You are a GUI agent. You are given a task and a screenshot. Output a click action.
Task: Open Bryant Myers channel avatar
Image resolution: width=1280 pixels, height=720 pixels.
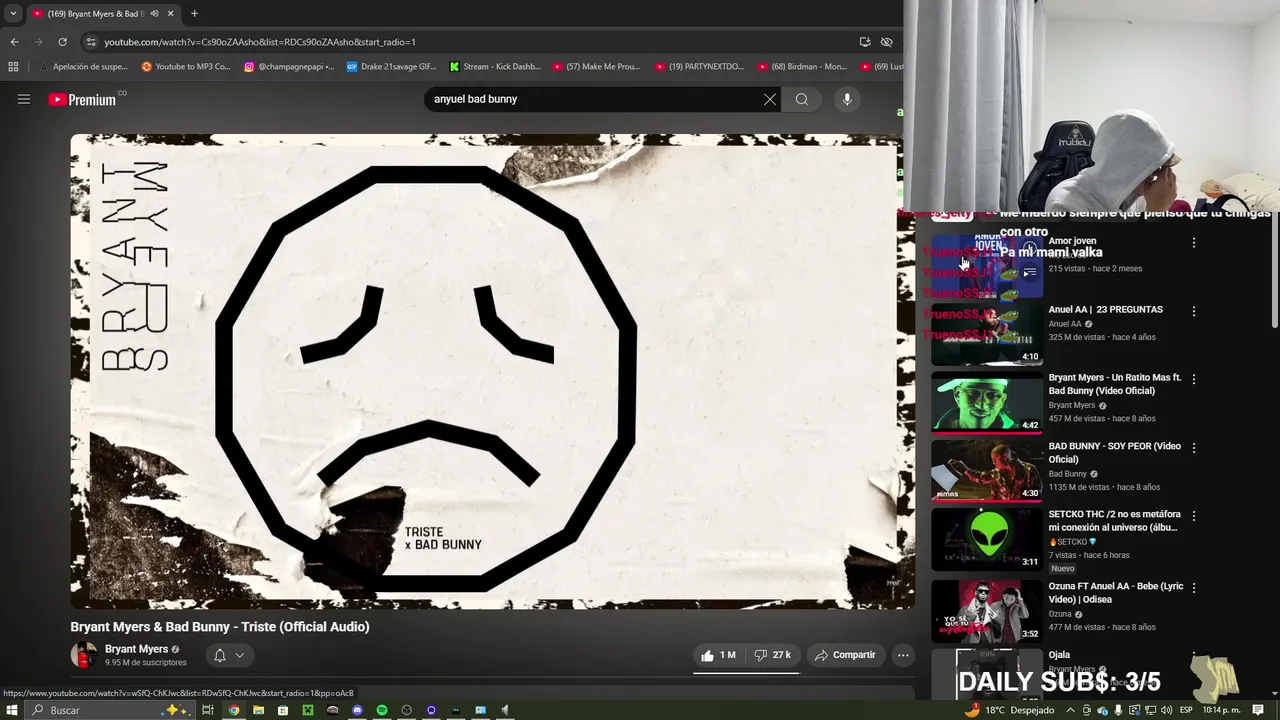(83, 655)
